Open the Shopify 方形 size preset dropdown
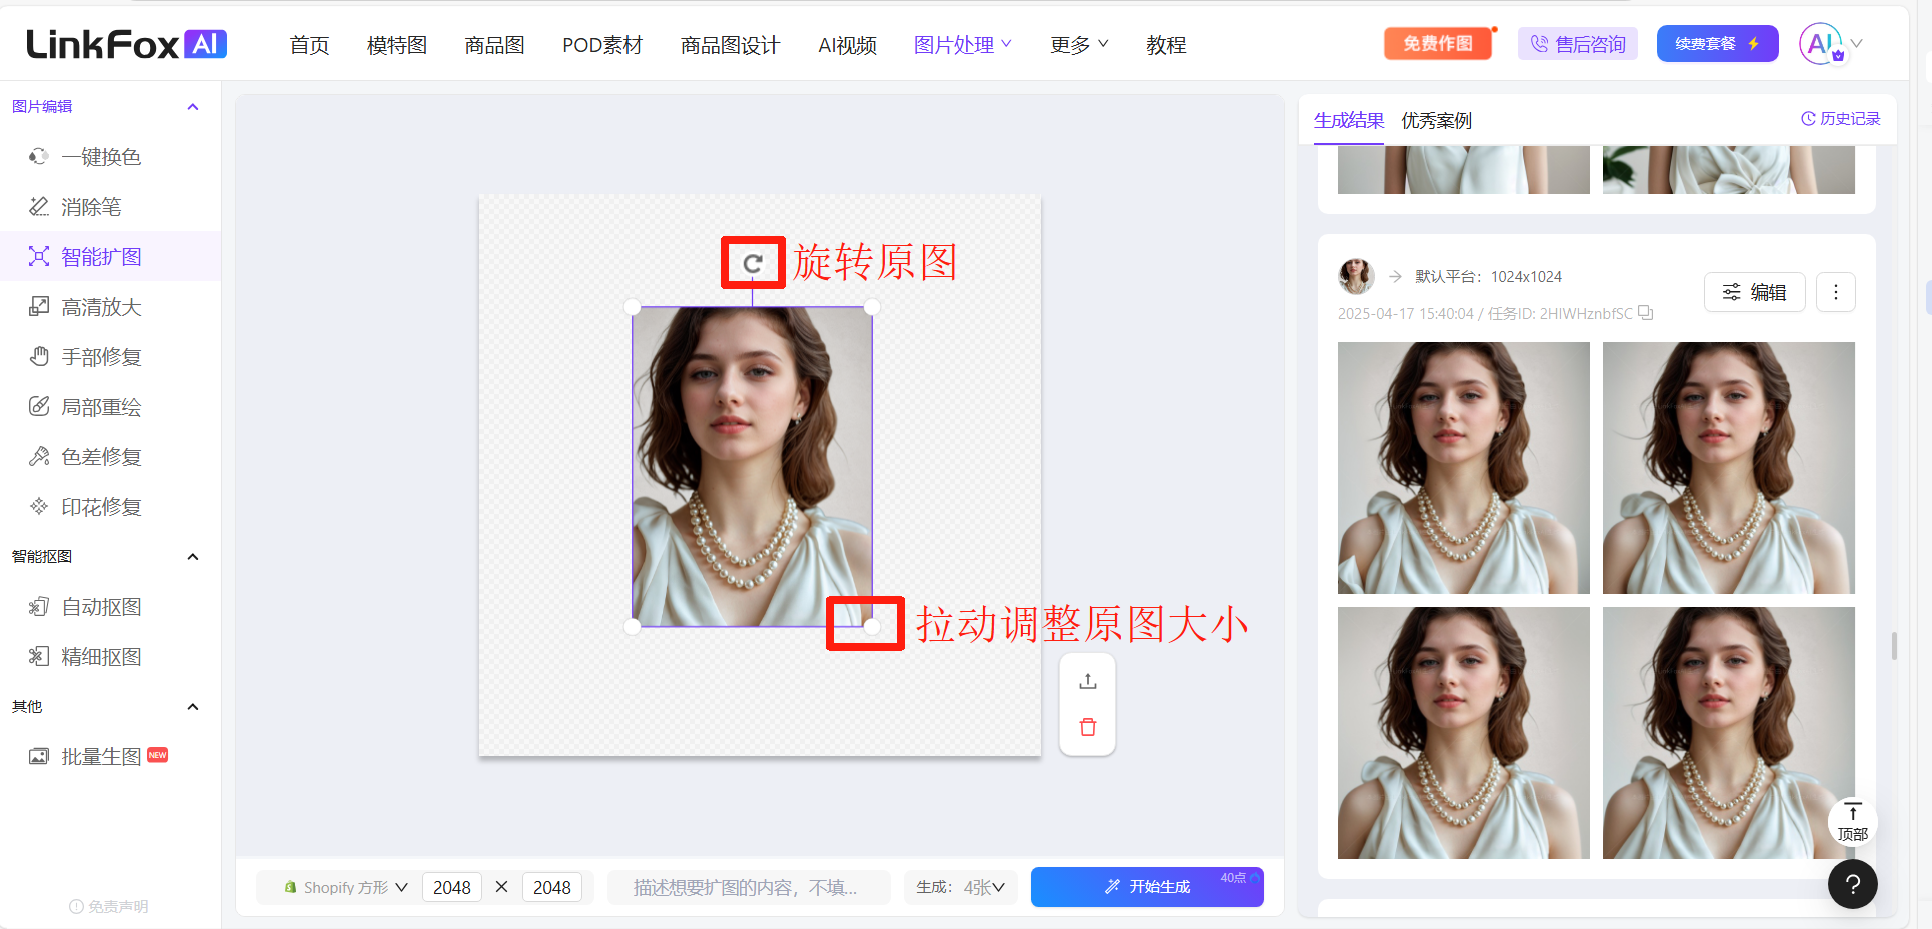This screenshot has height=929, width=1932. pos(346,887)
